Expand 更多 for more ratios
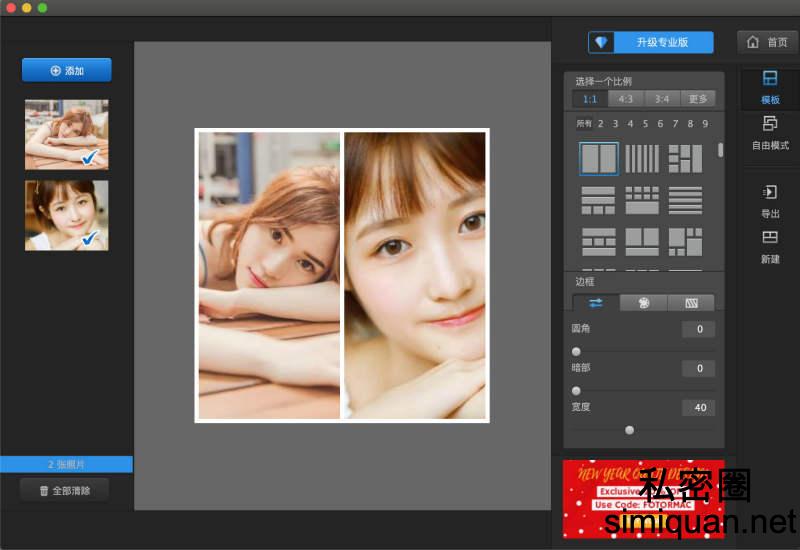Screen dimensions: 800x550 698,99
